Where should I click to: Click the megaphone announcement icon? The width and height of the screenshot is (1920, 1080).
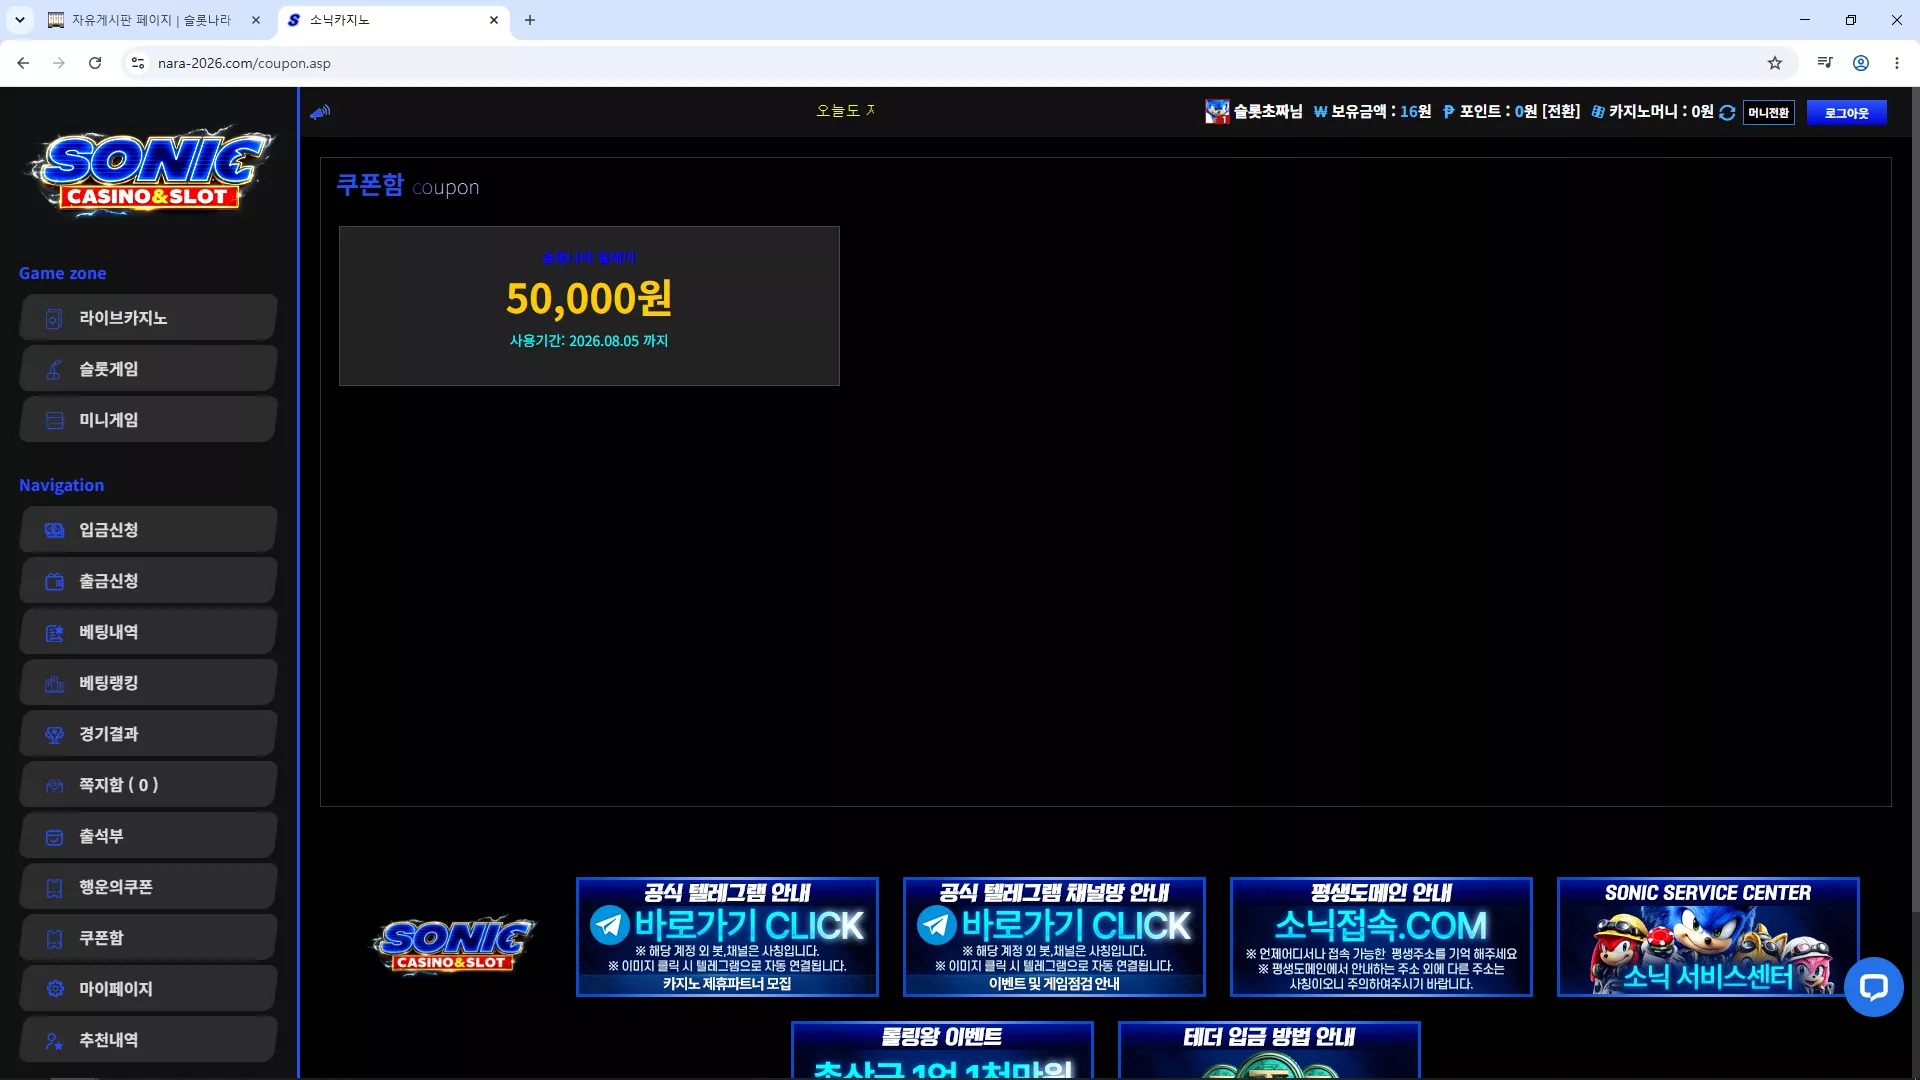pos(320,112)
